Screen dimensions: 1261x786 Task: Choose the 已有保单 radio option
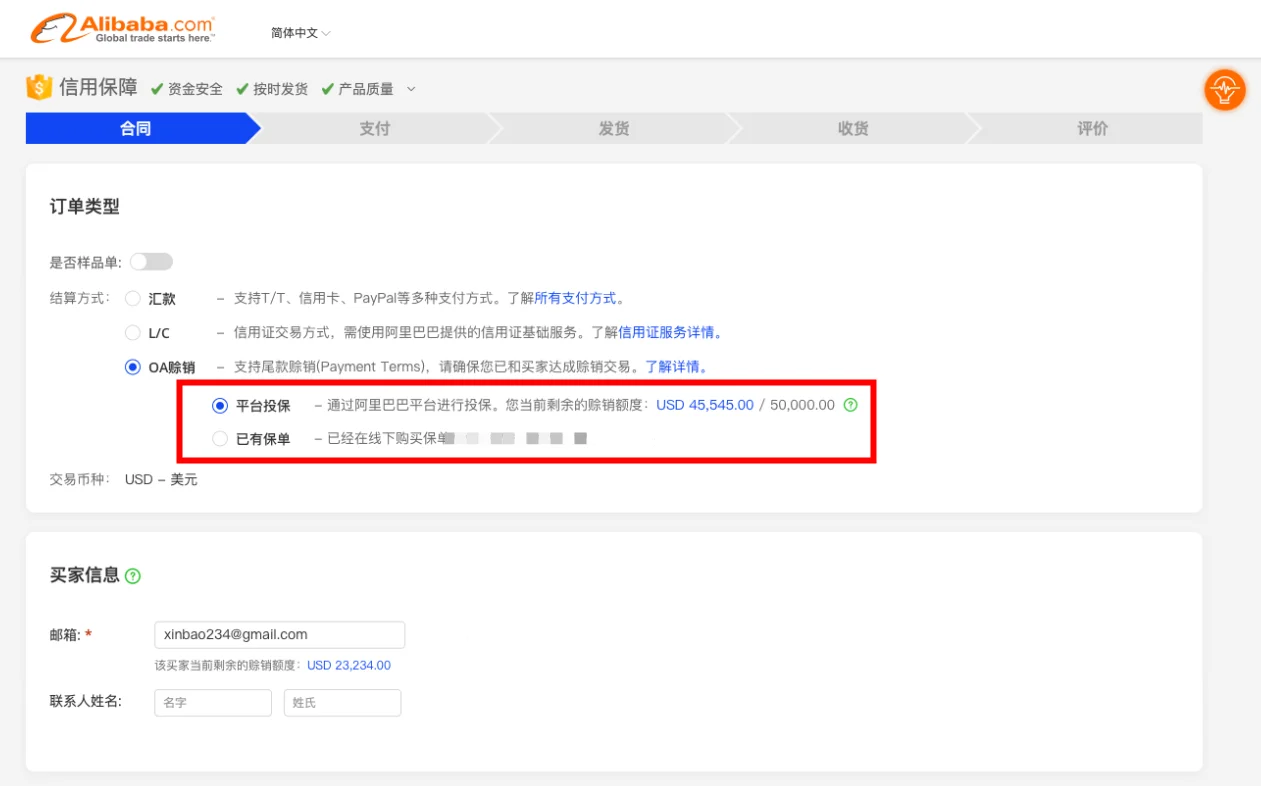(x=220, y=438)
